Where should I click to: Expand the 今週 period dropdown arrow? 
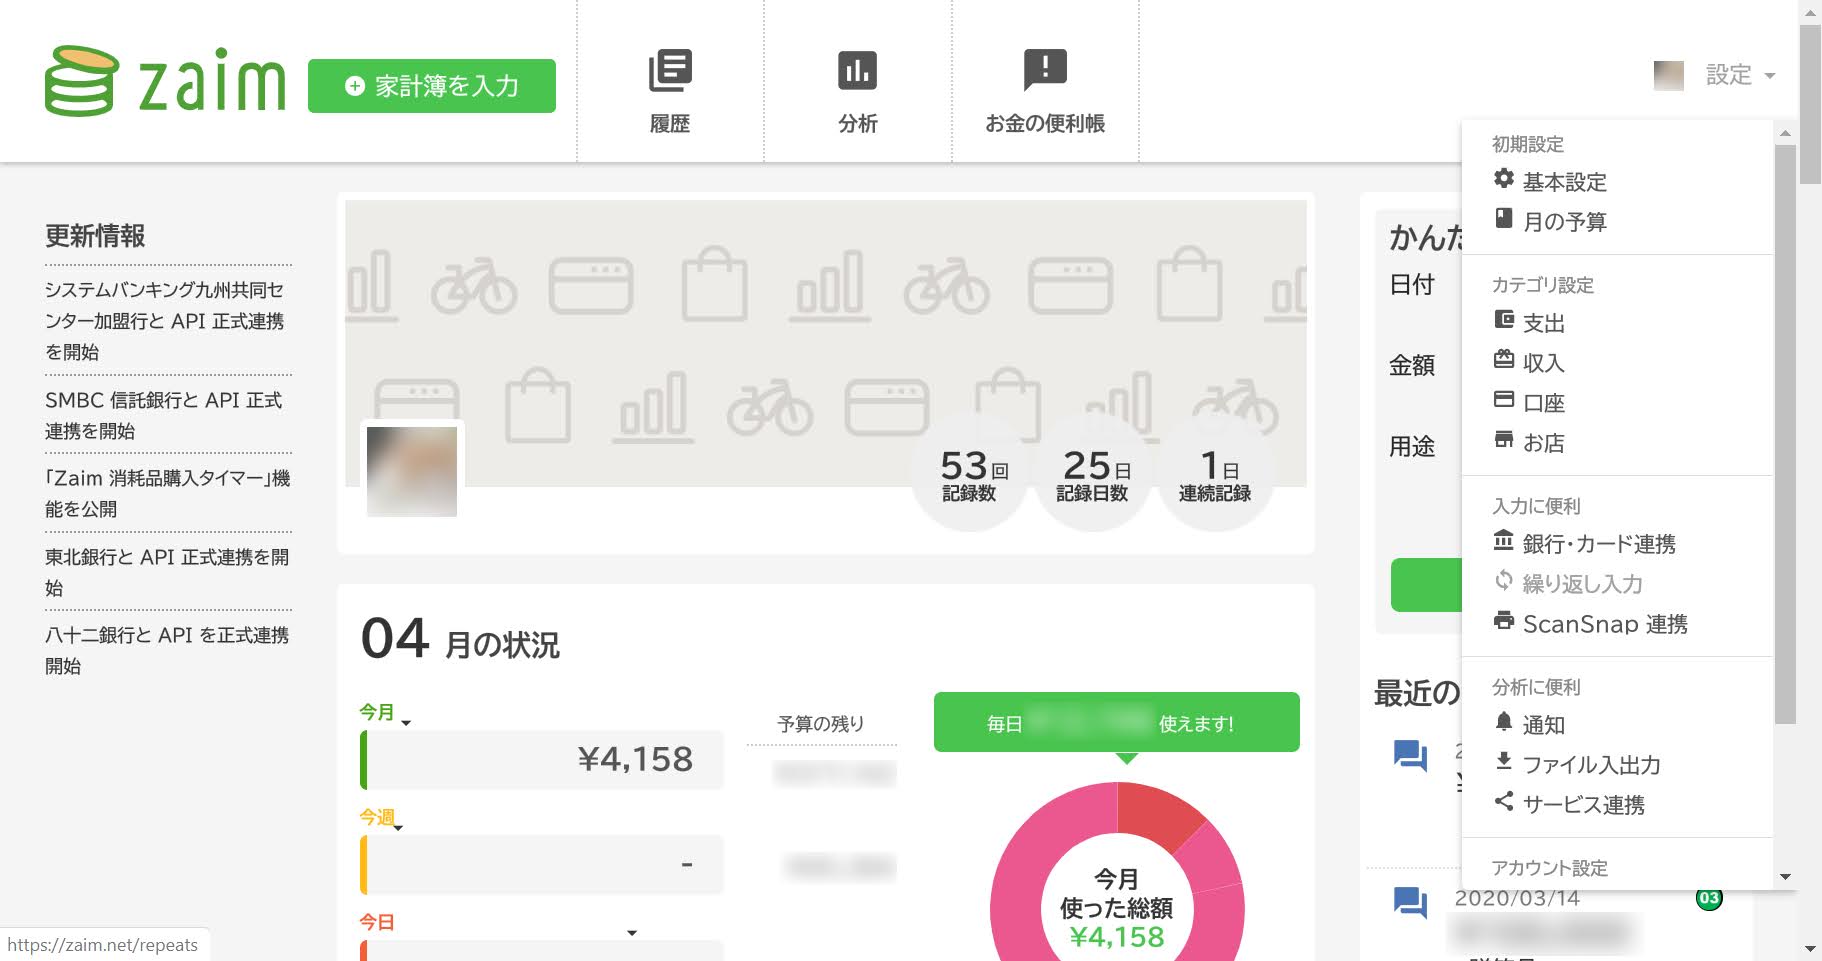pos(398,827)
